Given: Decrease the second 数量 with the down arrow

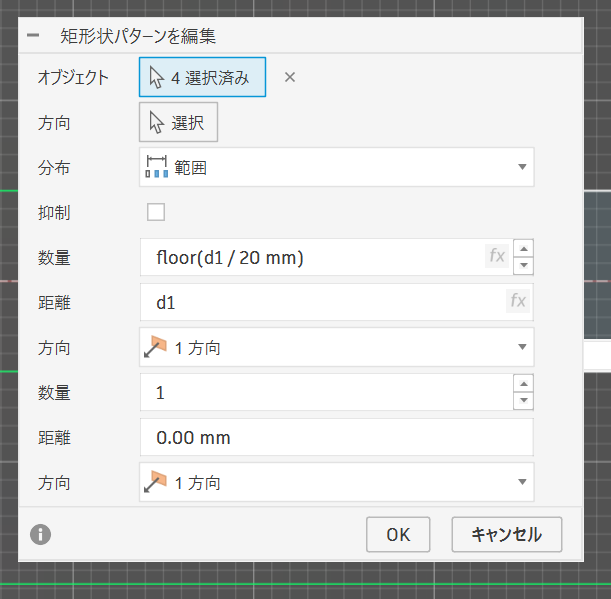Looking at the screenshot, I should (523, 400).
